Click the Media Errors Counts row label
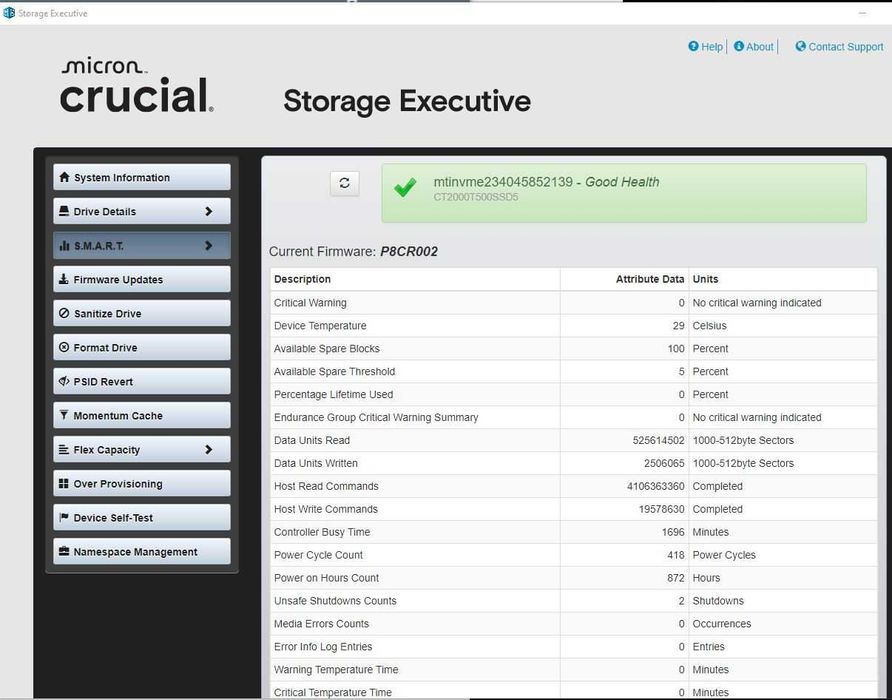 tap(321, 624)
